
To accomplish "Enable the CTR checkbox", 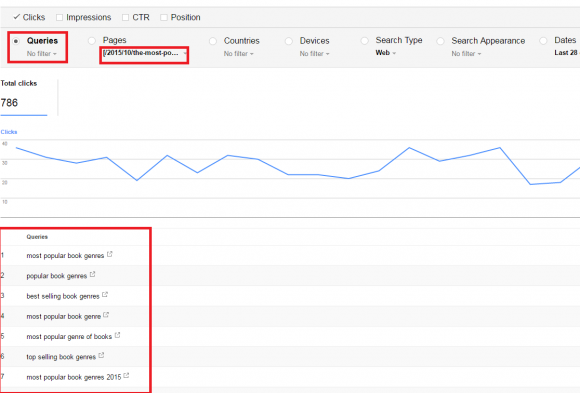I will point(125,17).
